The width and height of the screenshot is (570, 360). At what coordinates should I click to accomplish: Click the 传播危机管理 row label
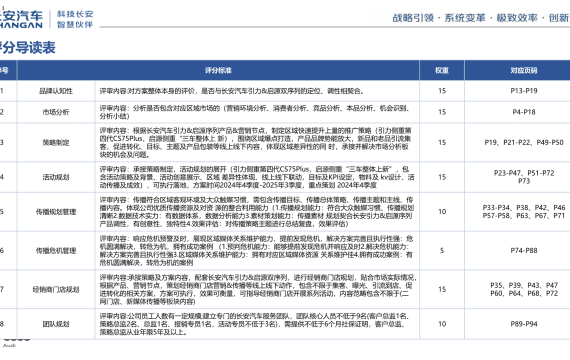click(x=56, y=251)
